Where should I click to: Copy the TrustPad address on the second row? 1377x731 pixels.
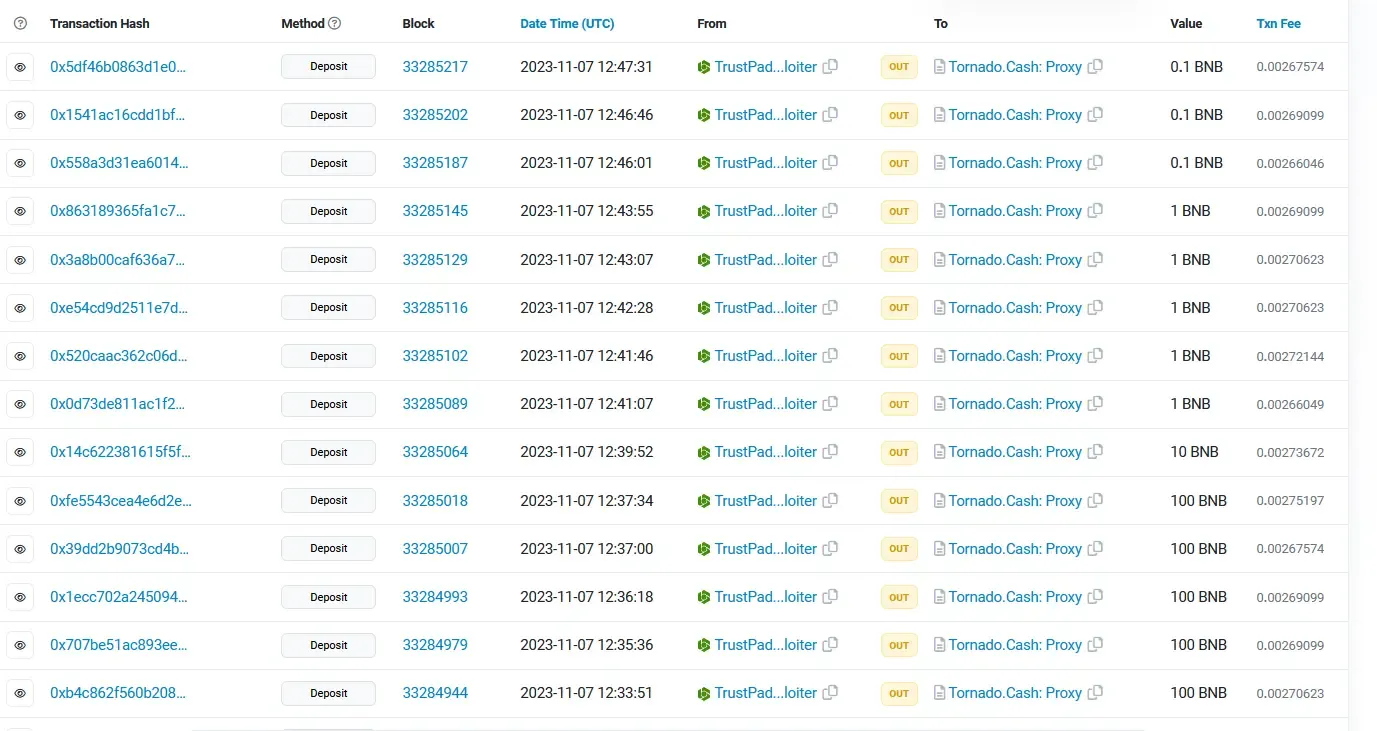[x=830, y=115]
